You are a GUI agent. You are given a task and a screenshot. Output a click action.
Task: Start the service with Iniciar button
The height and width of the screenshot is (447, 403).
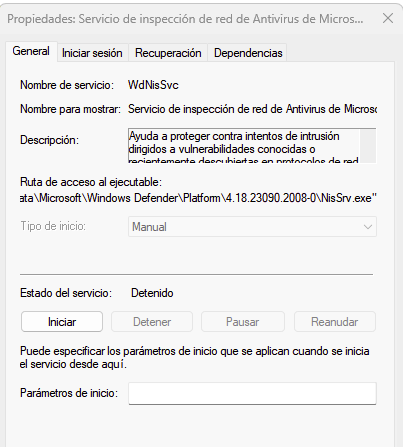(x=62, y=322)
